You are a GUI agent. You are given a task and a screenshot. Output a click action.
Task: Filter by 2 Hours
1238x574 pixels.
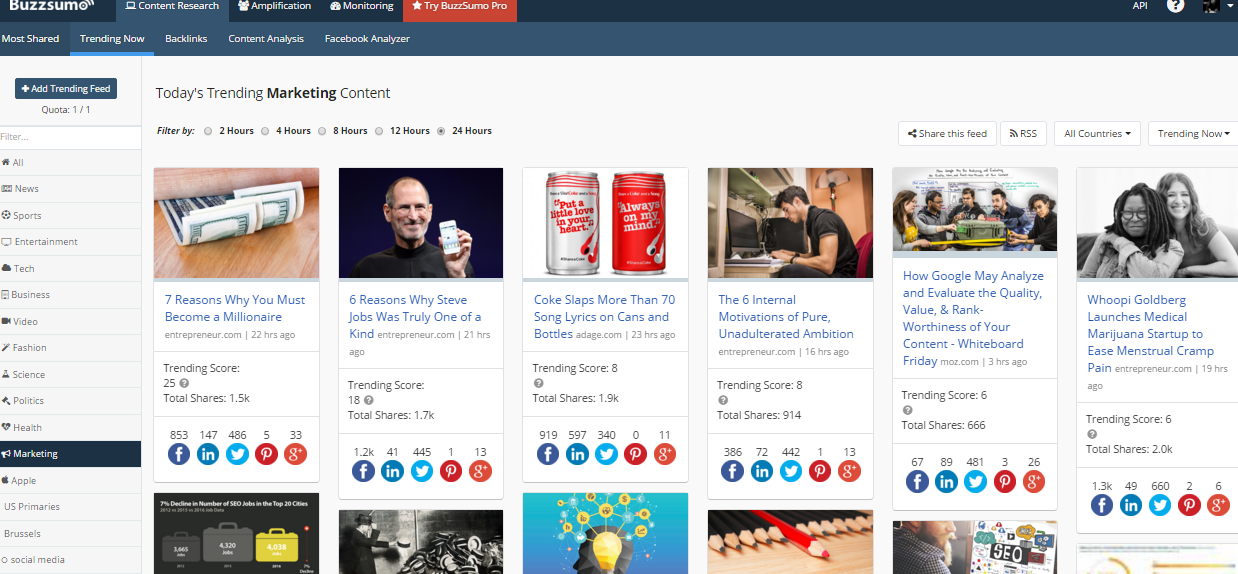click(208, 131)
